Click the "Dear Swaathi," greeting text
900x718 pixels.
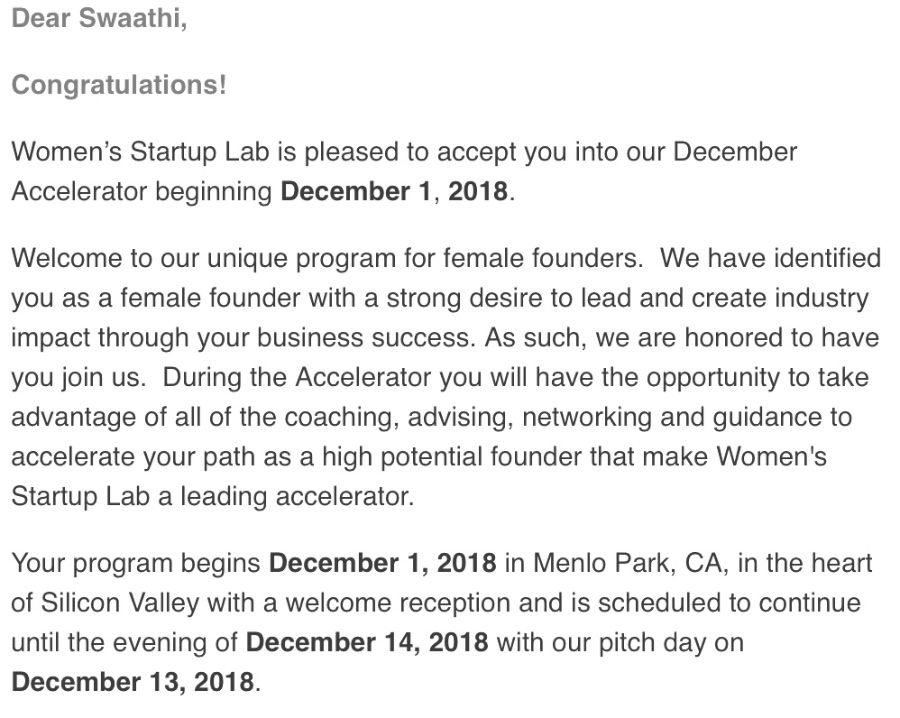99,18
